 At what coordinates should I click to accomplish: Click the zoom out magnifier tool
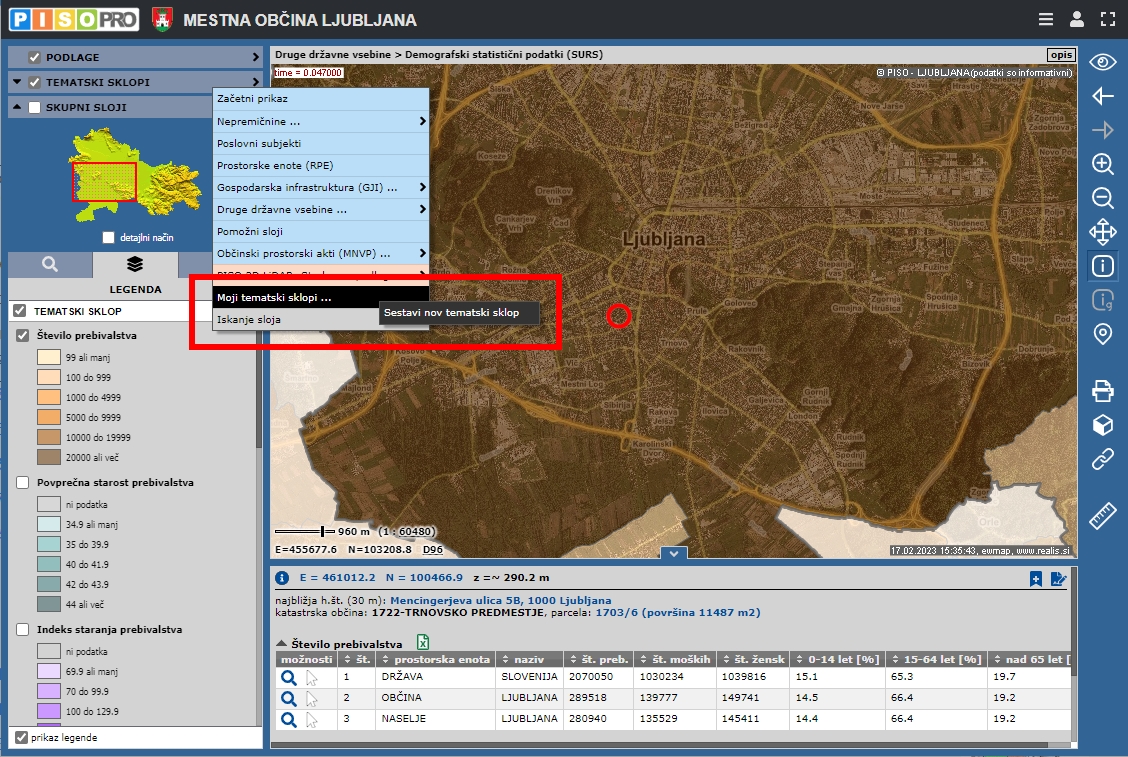1102,198
